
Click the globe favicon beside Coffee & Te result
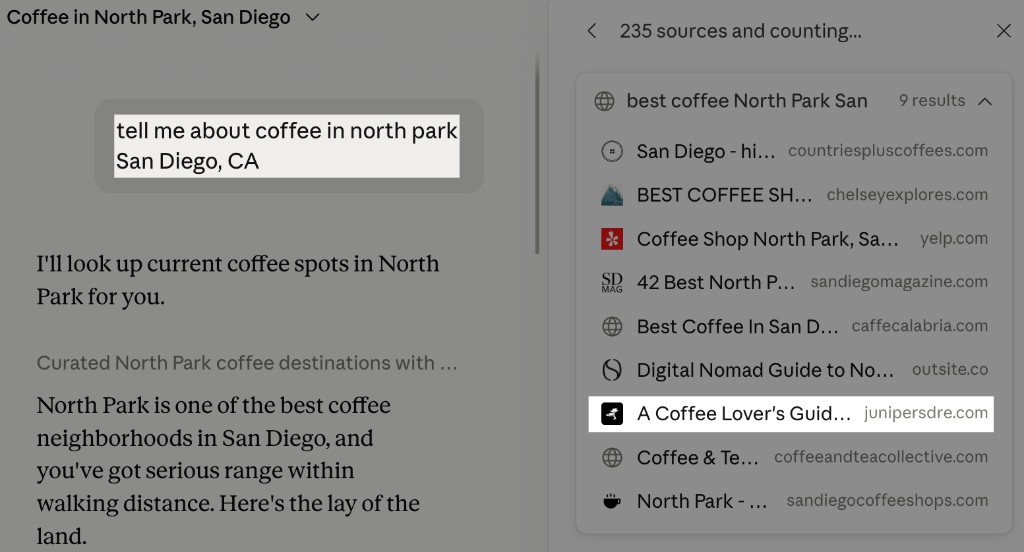tap(612, 457)
